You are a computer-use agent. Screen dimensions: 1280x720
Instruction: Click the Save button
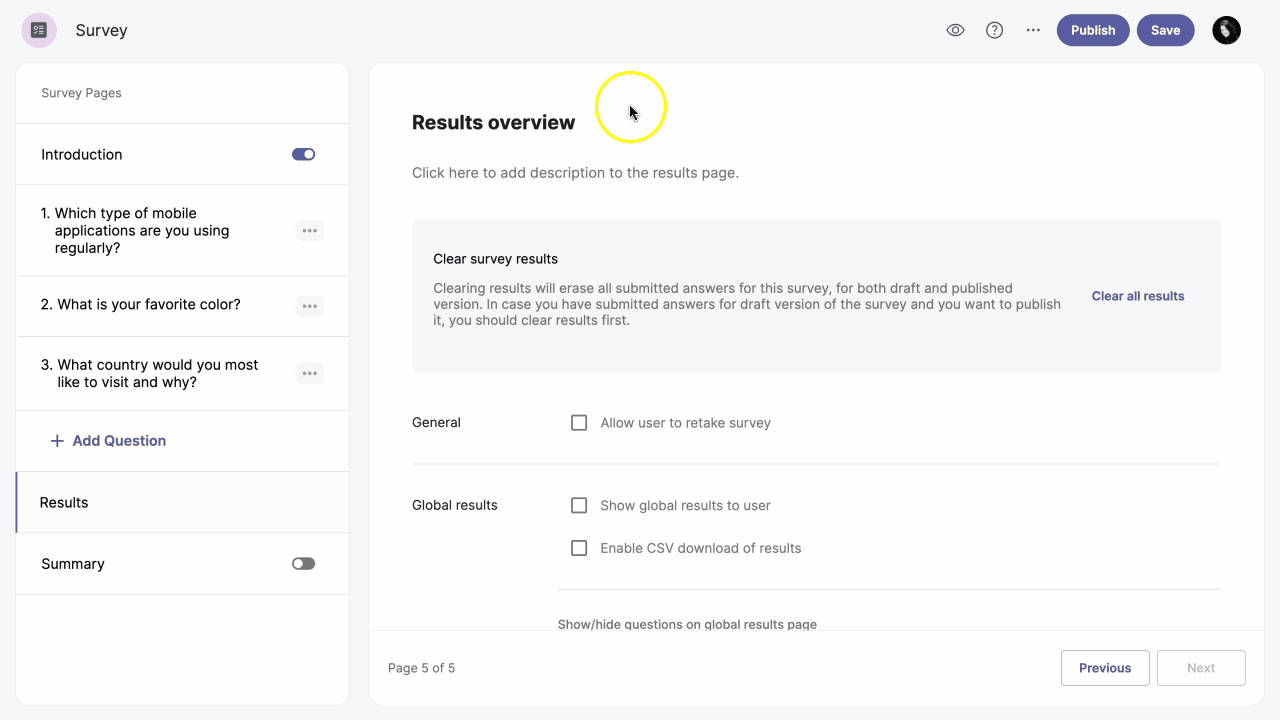click(1165, 30)
